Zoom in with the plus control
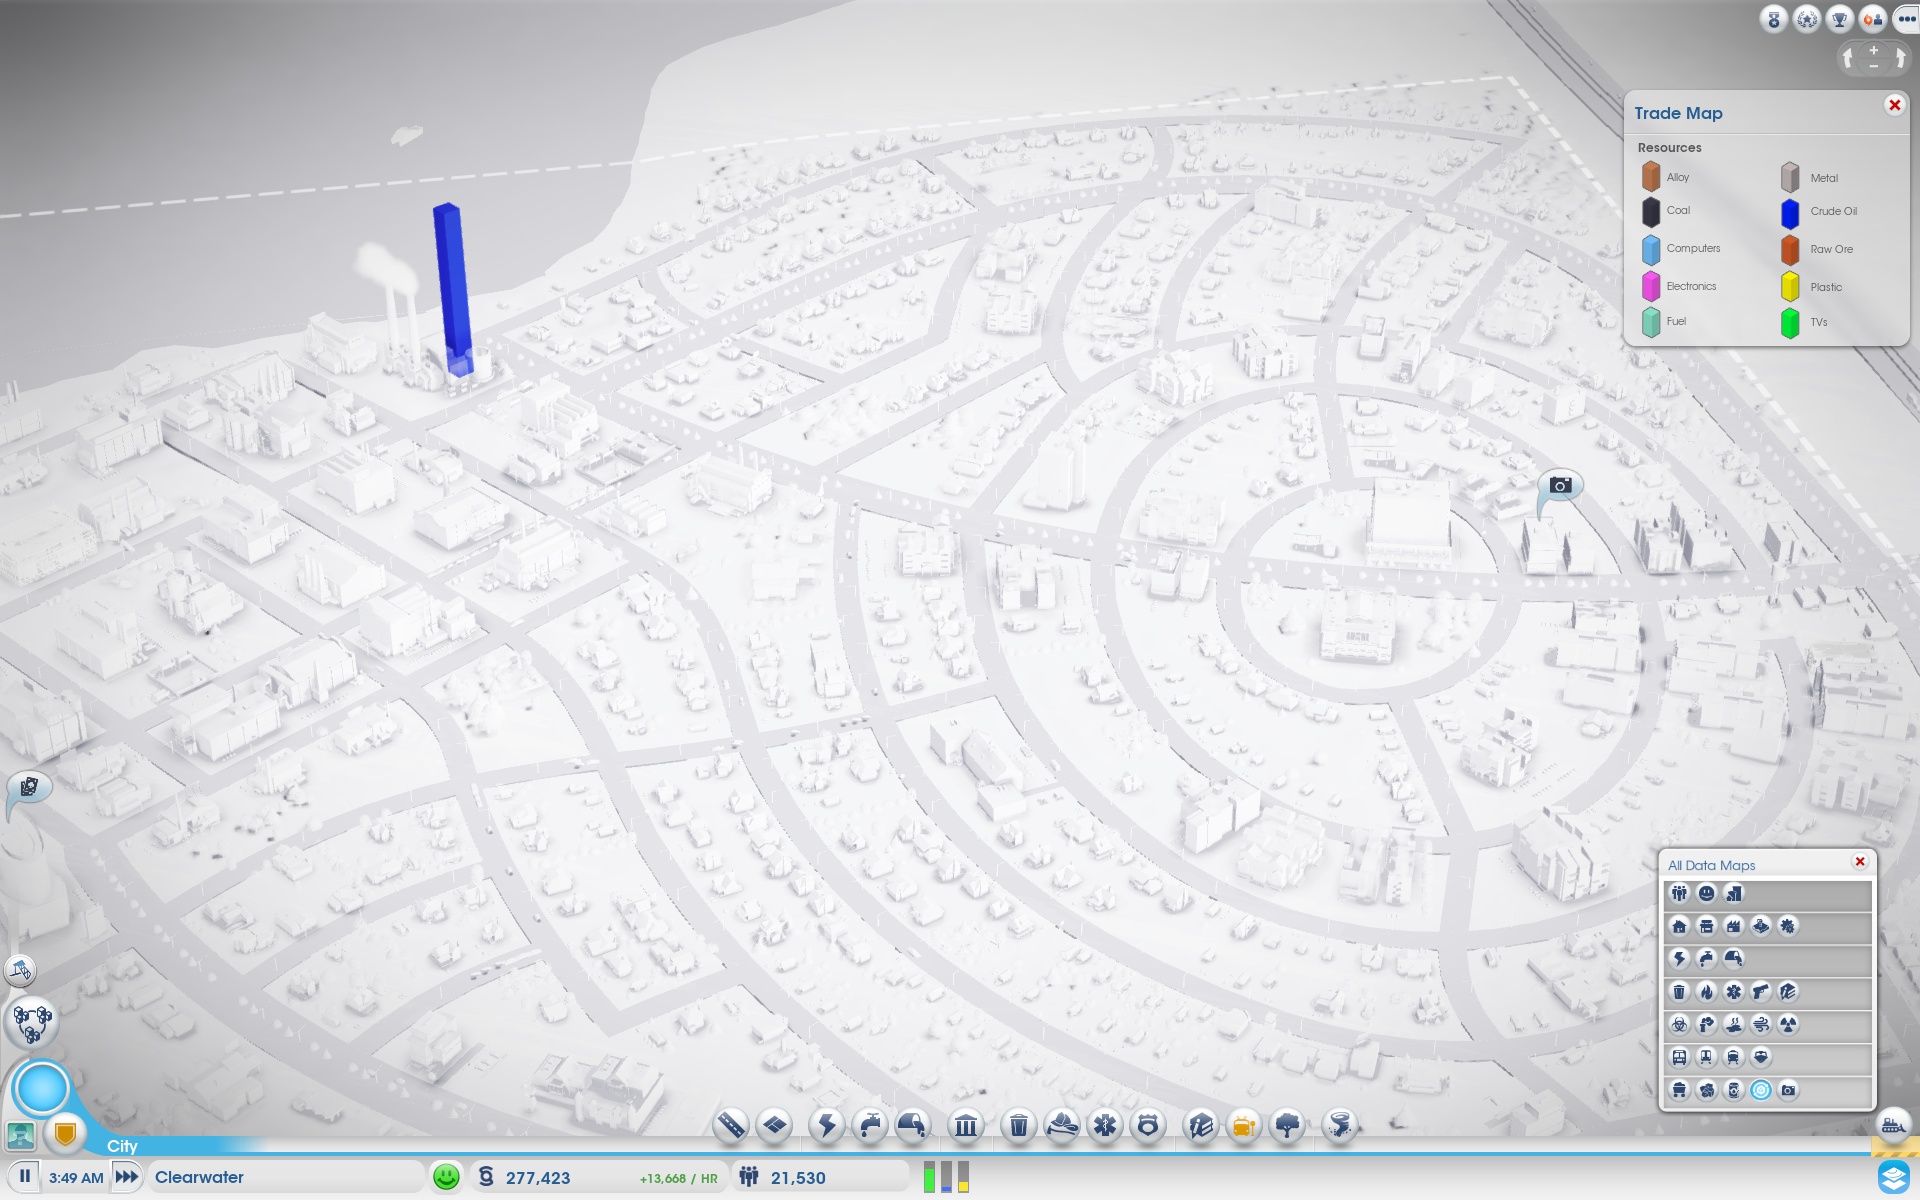The width and height of the screenshot is (1920, 1200). (1874, 49)
